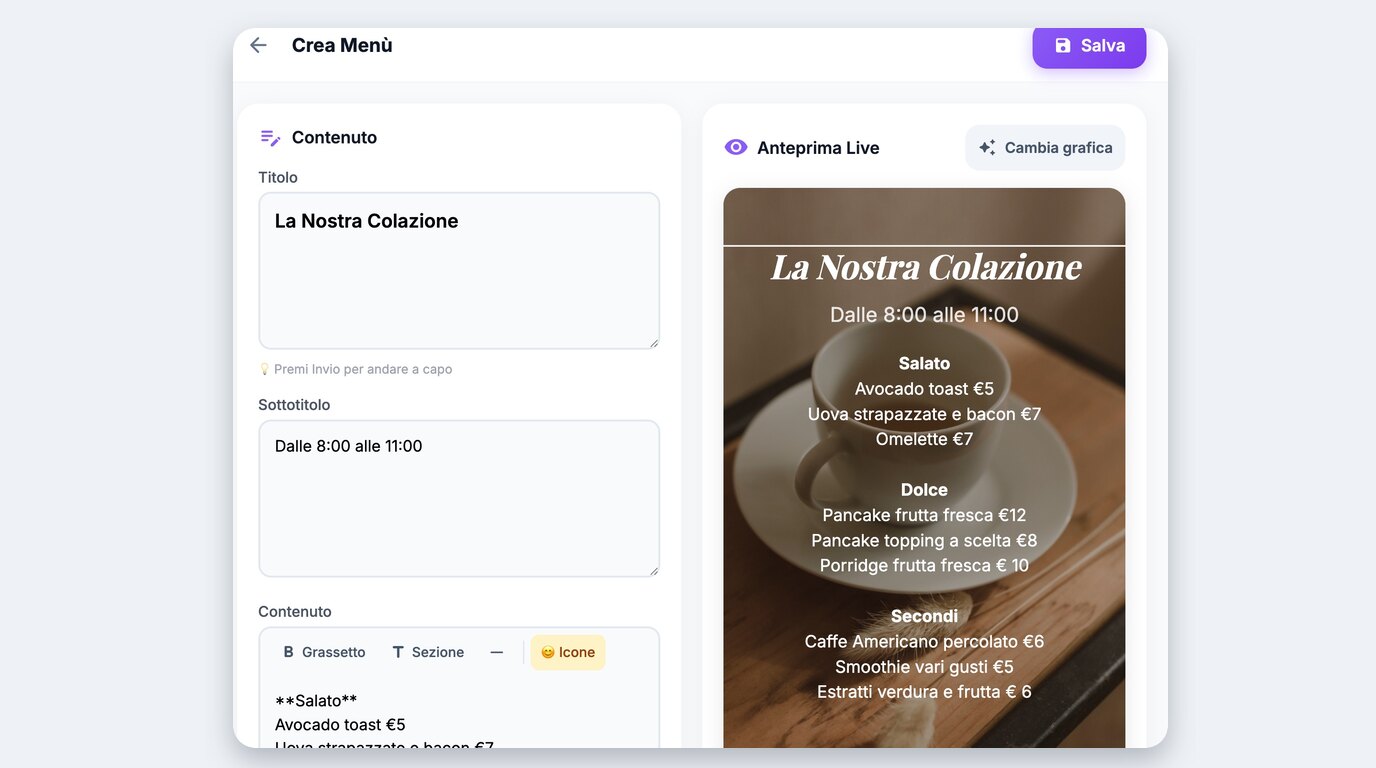This screenshot has height=768, width=1376.
Task: Click Porridge frutta fresca € 10
Action: tap(924, 565)
